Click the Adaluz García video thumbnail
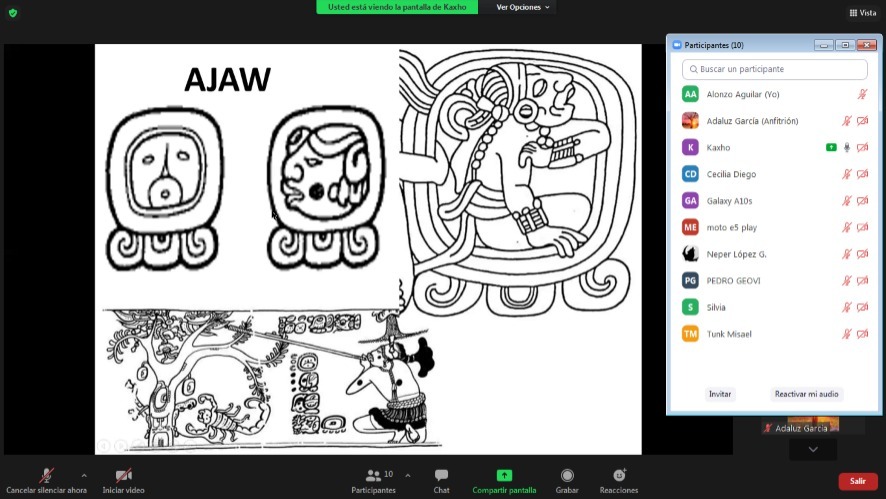 (813, 426)
